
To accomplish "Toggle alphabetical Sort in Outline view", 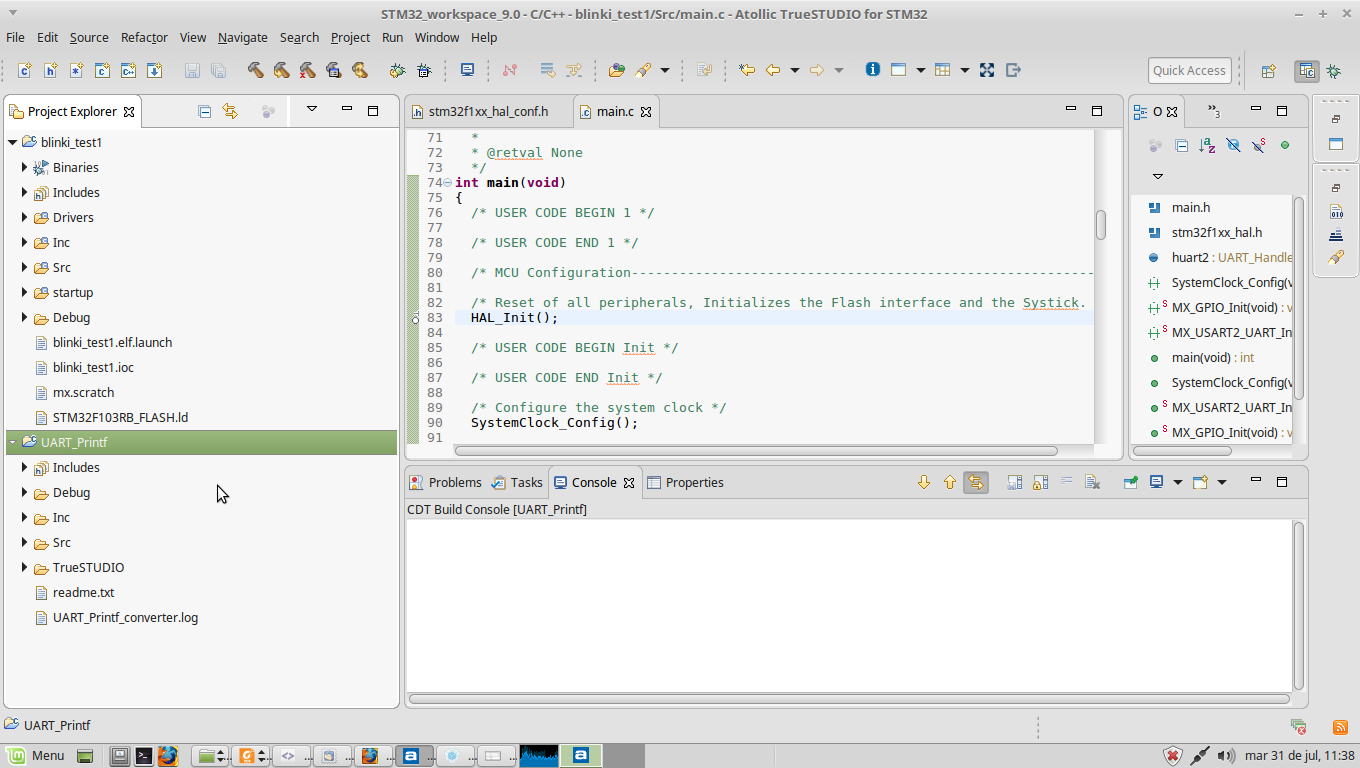I will tap(1207, 145).
